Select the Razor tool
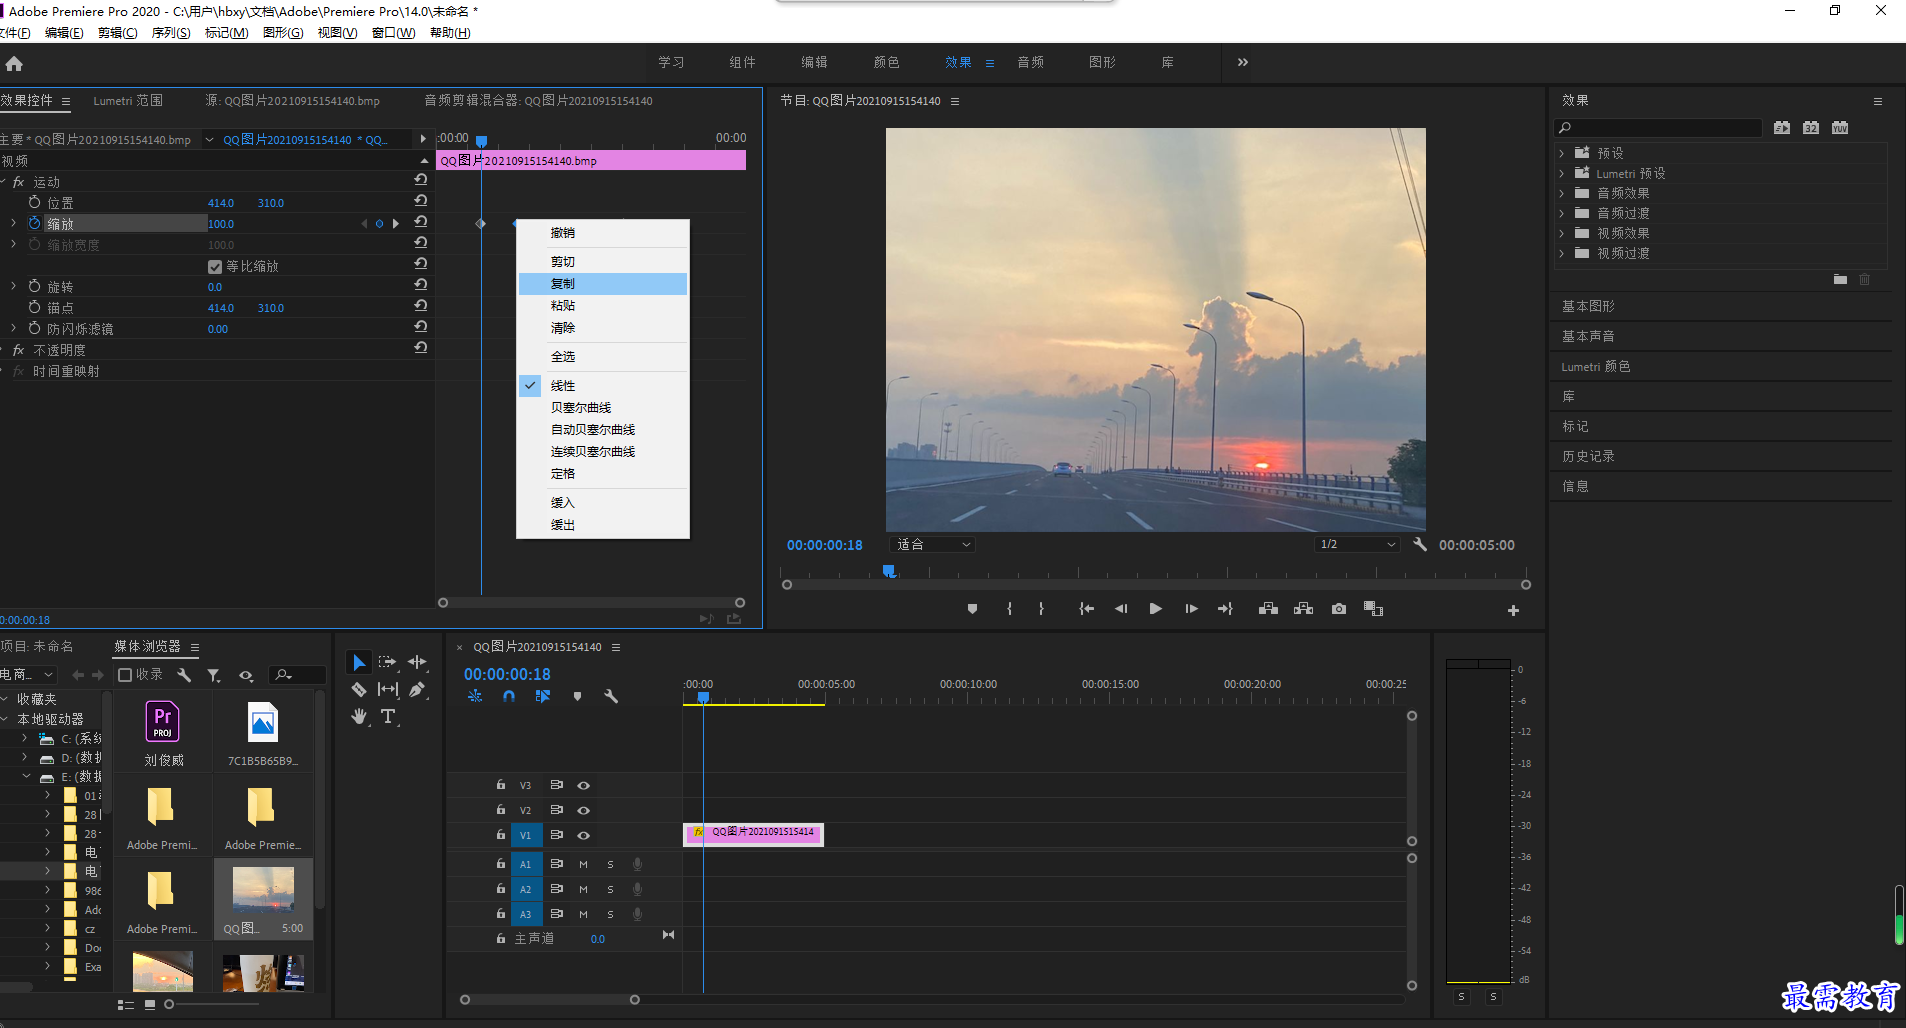The height and width of the screenshot is (1028, 1906). [359, 689]
